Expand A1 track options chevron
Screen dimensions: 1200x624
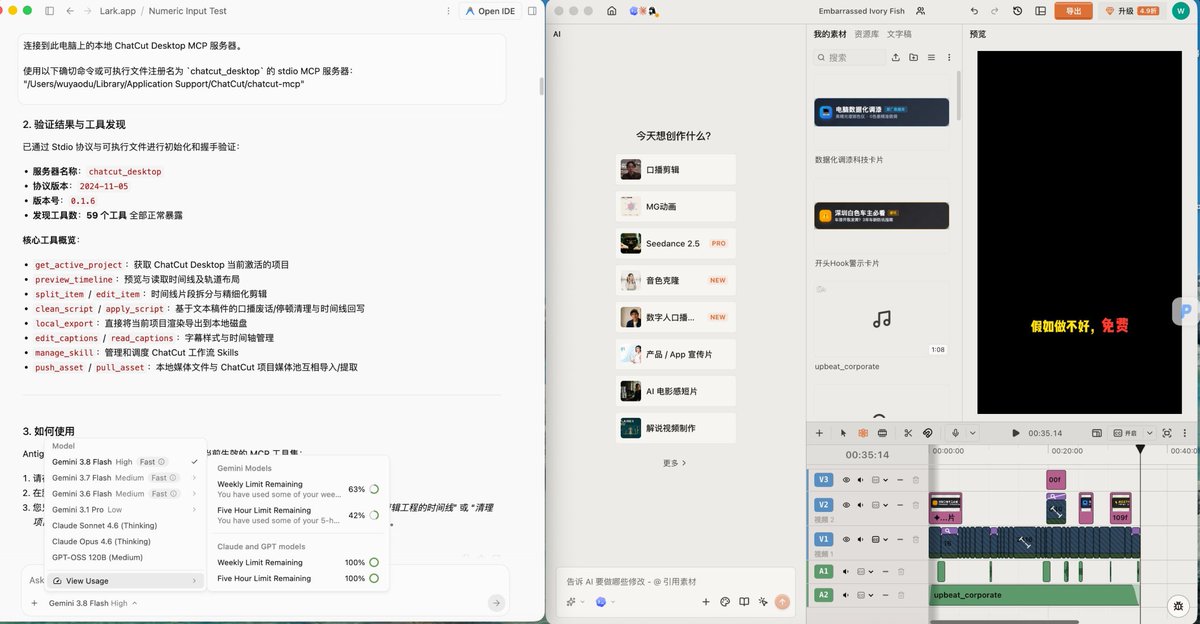pos(871,571)
